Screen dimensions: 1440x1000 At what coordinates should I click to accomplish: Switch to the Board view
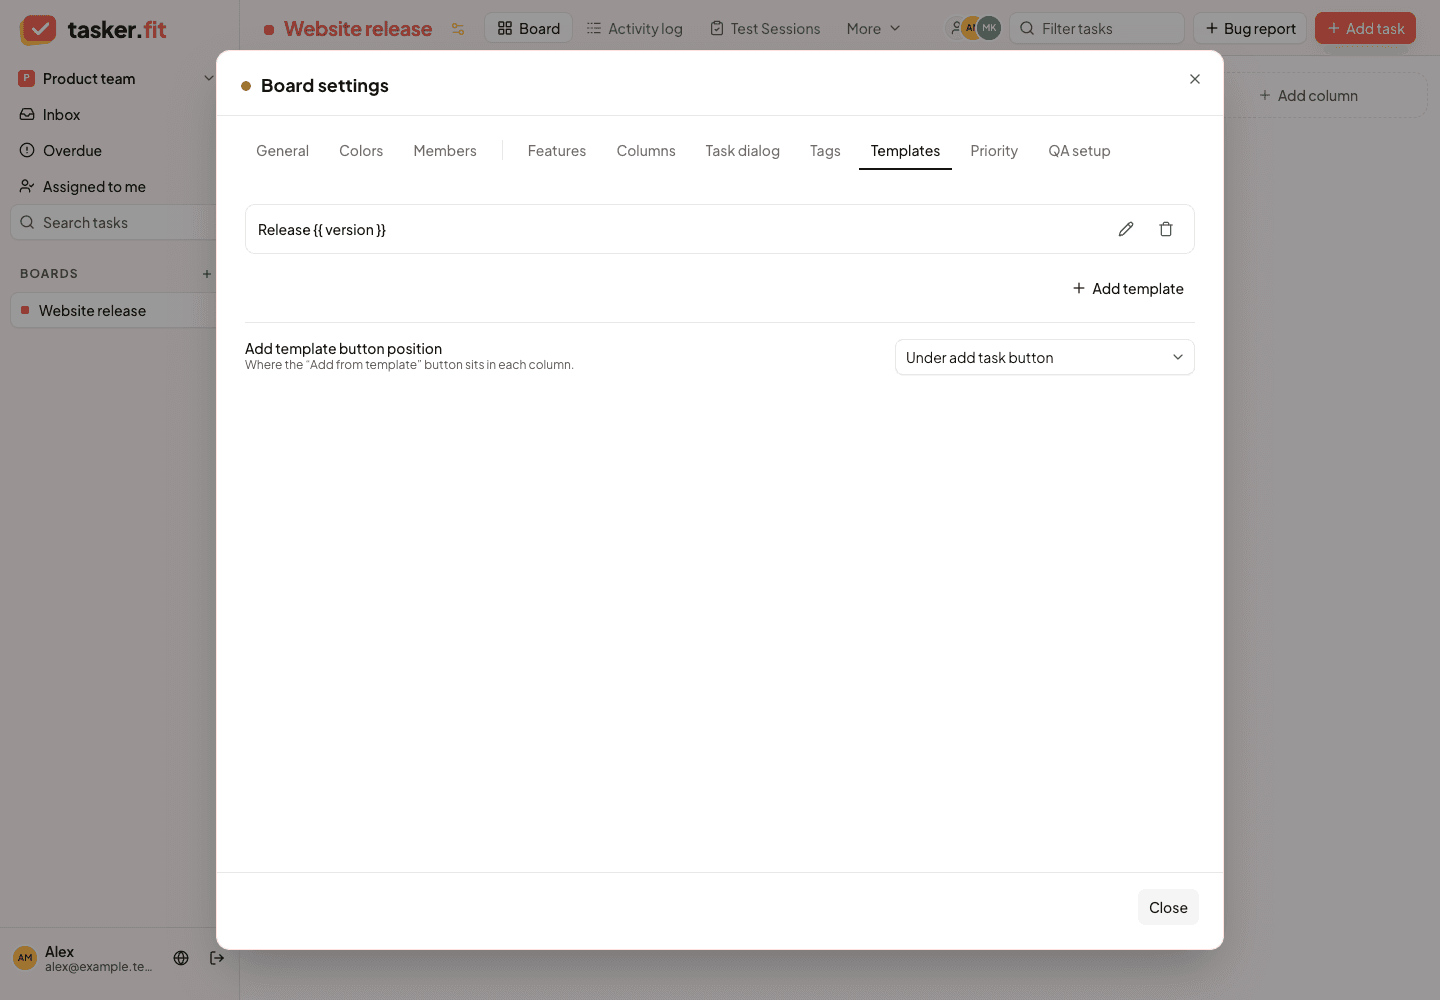click(529, 29)
